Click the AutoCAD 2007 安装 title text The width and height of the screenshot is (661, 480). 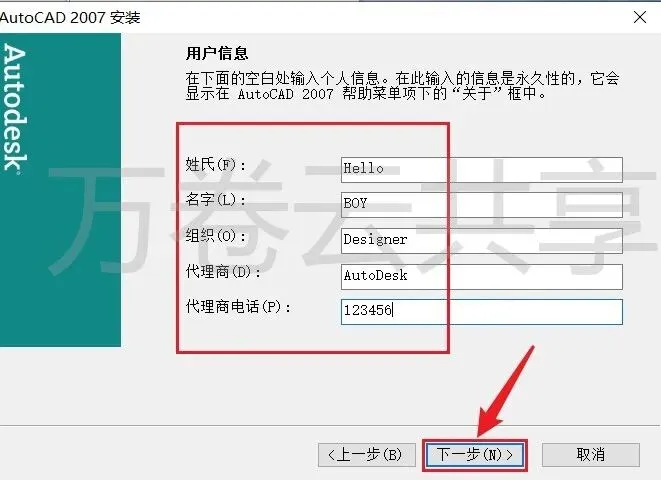click(70, 18)
